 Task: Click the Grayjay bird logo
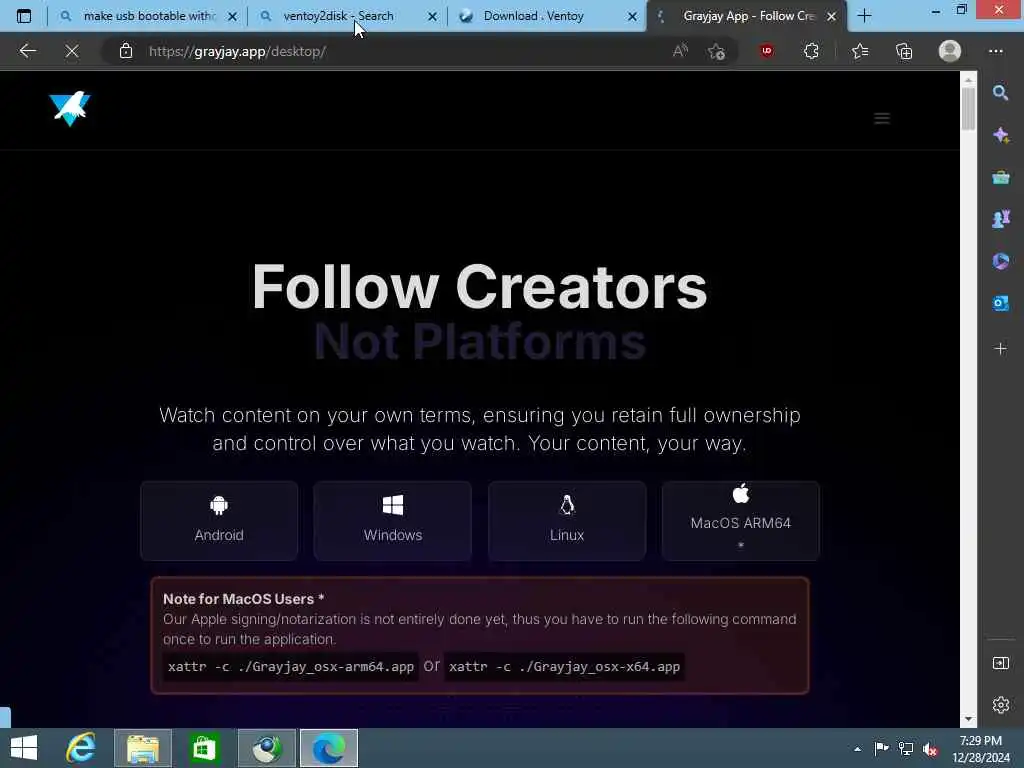point(69,108)
